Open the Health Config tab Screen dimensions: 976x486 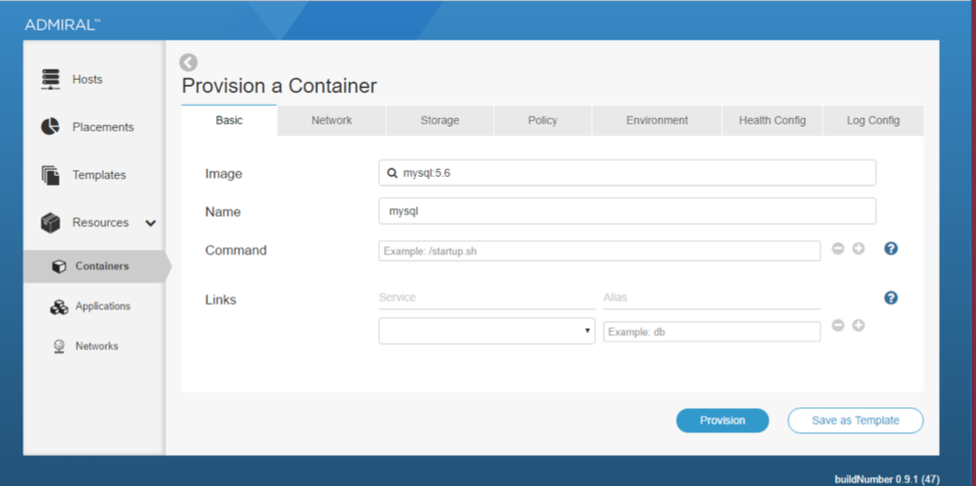772,121
